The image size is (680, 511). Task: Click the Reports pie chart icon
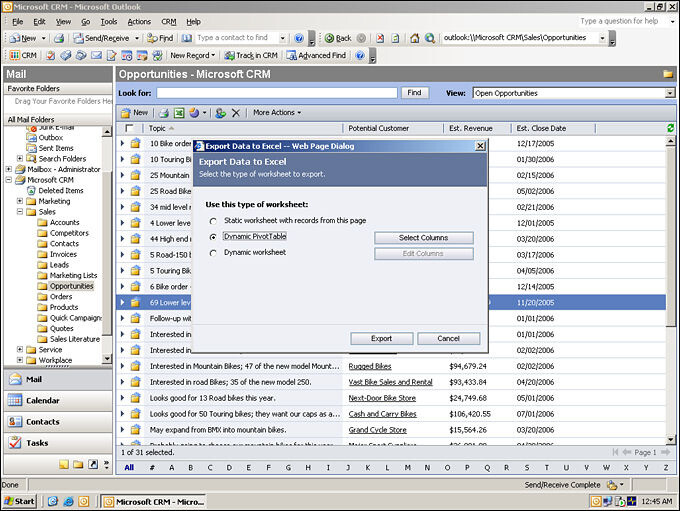[x=194, y=113]
